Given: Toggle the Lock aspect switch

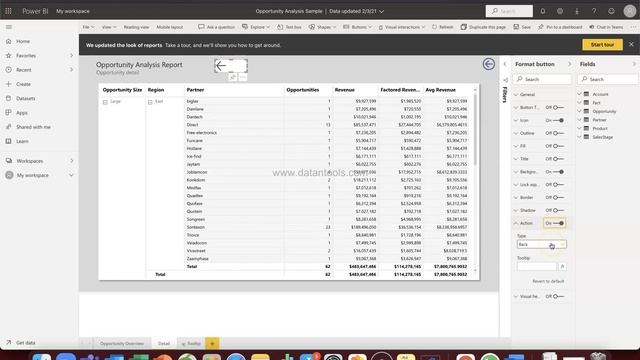Looking at the screenshot, I should click(558, 184).
